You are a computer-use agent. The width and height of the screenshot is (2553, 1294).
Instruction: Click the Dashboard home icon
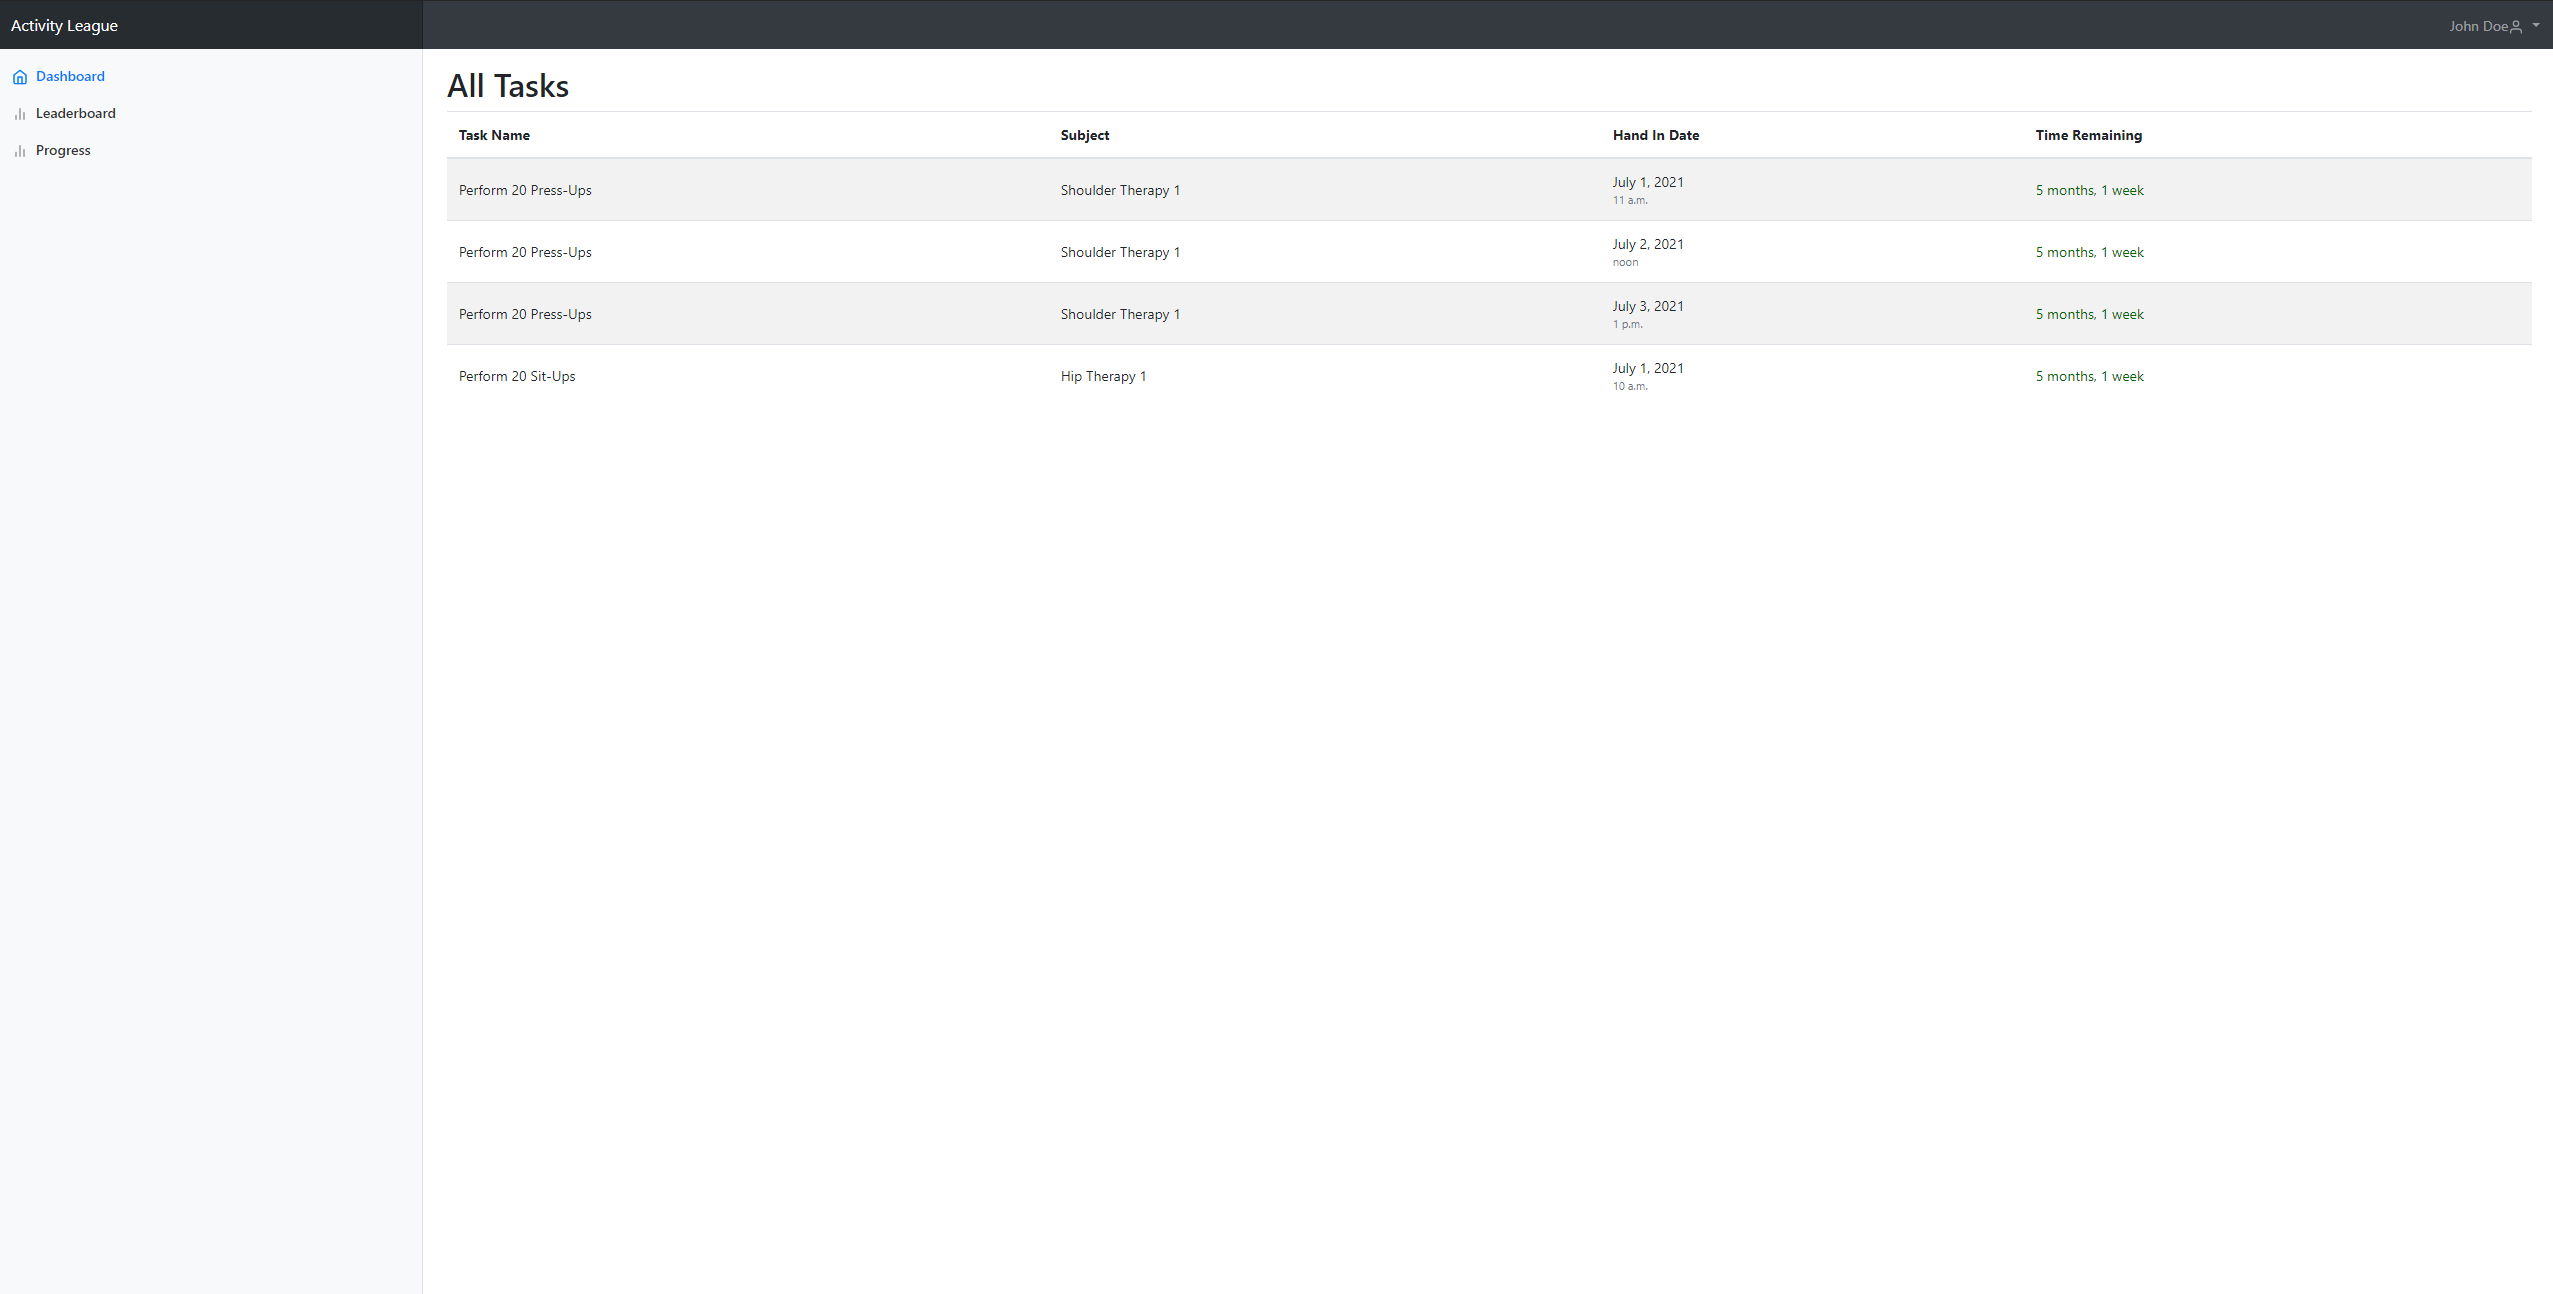(x=20, y=77)
